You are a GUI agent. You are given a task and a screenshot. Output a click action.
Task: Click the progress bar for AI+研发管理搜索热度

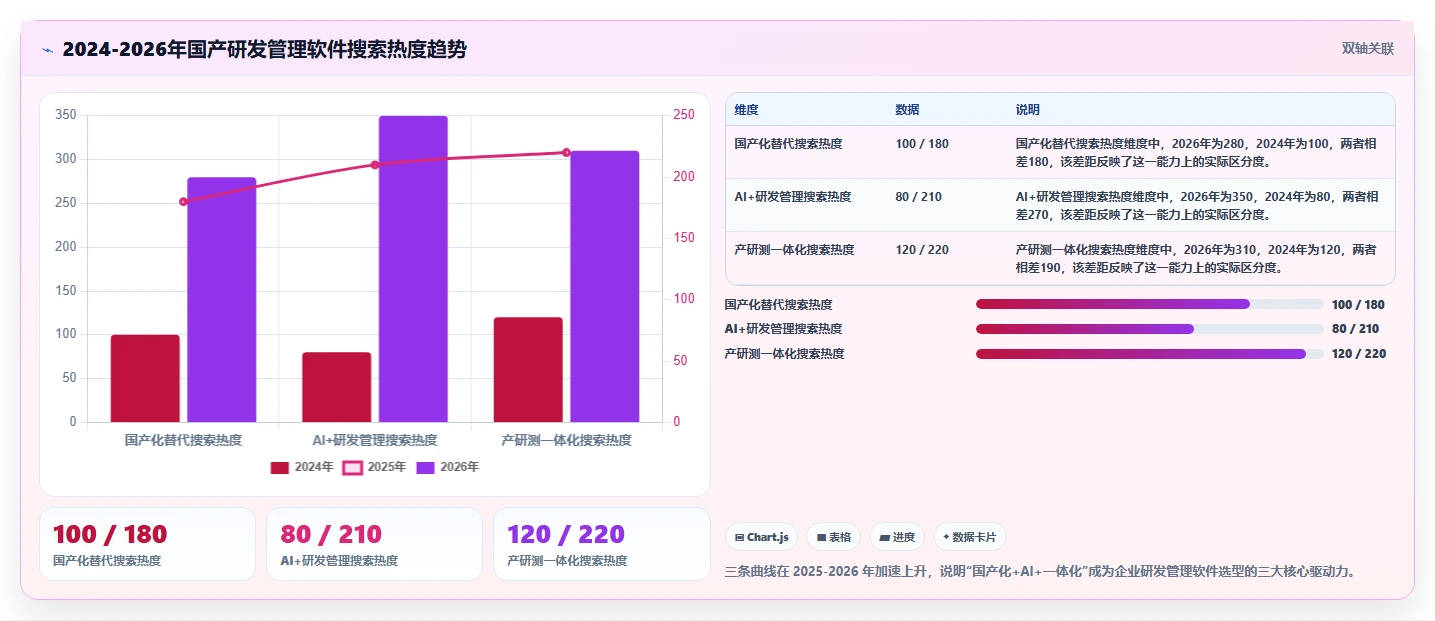pyautogui.click(x=1150, y=329)
